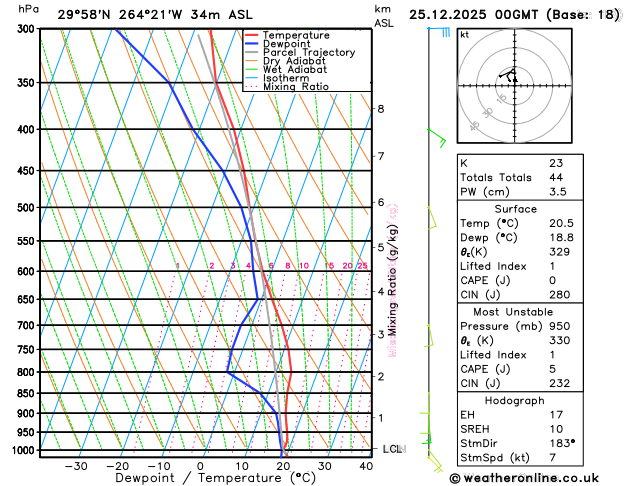Click the Surface Temp value 20.5
Screen dimensions: 629x486
tap(561, 223)
